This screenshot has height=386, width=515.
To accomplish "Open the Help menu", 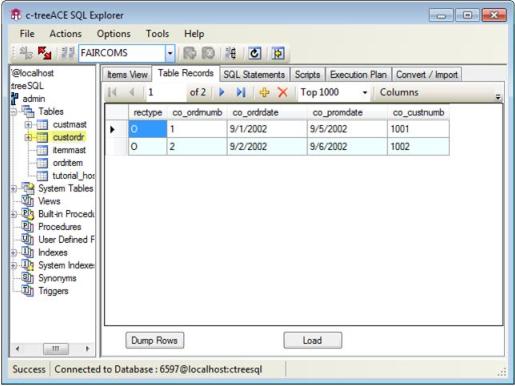I will pyautogui.click(x=194, y=34).
